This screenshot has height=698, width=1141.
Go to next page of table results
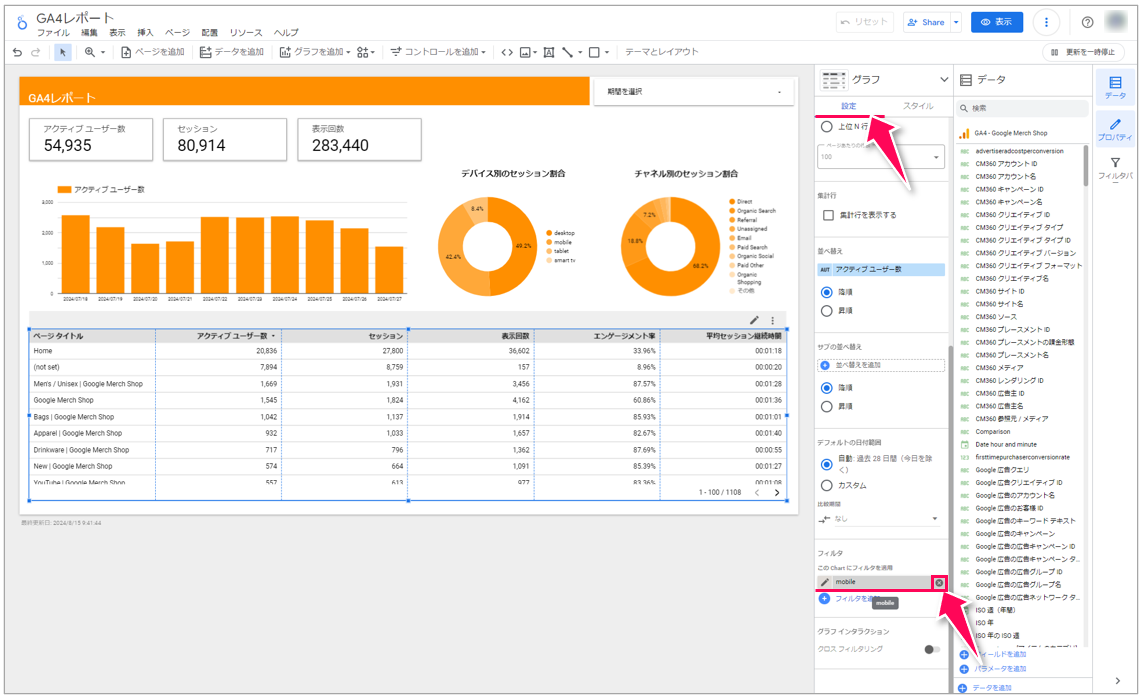777,493
